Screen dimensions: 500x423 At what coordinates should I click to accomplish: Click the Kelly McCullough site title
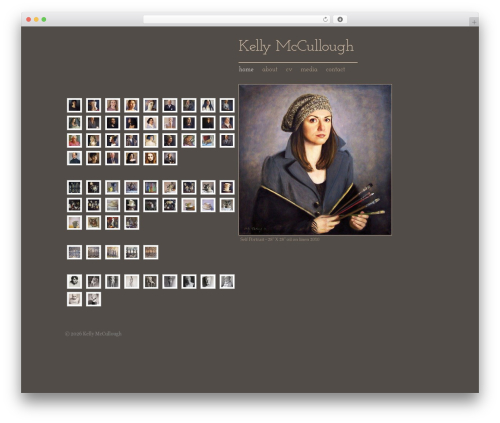296,46
